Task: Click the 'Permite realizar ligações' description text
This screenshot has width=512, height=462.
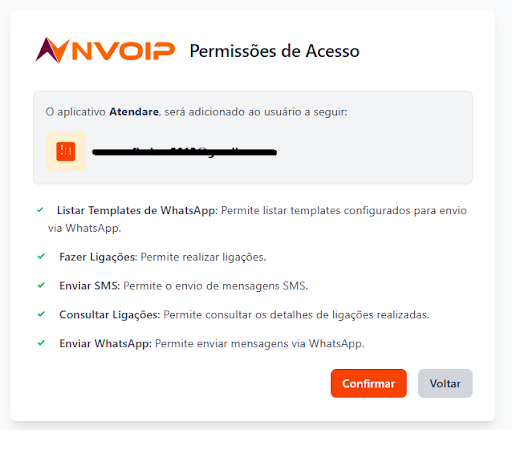Action: pos(203,257)
